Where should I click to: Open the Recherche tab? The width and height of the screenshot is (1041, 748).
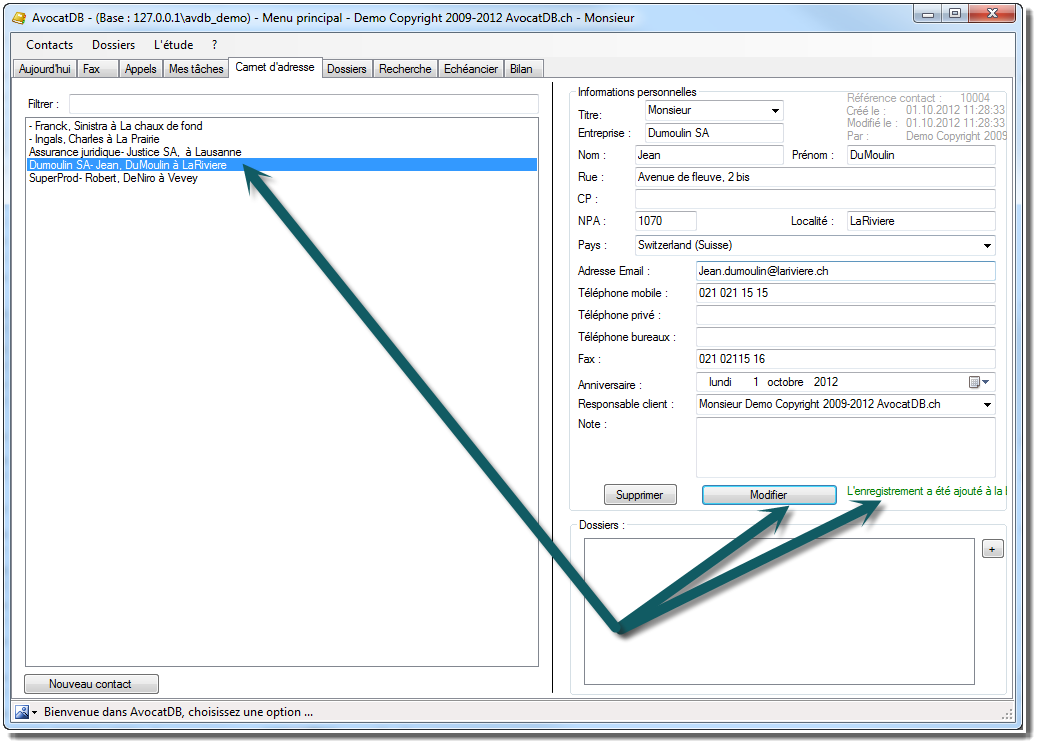pyautogui.click(x=405, y=69)
